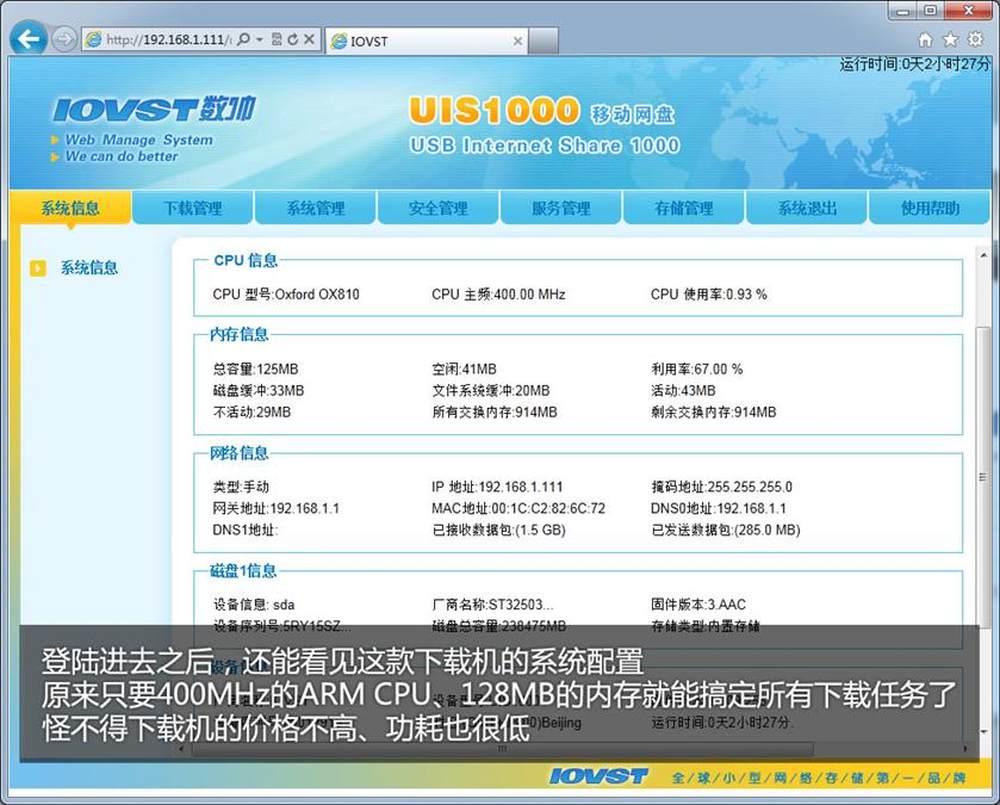The width and height of the screenshot is (1000, 805).
Task: Click '磁盘缓冲:33MB' value
Action: coord(258,390)
